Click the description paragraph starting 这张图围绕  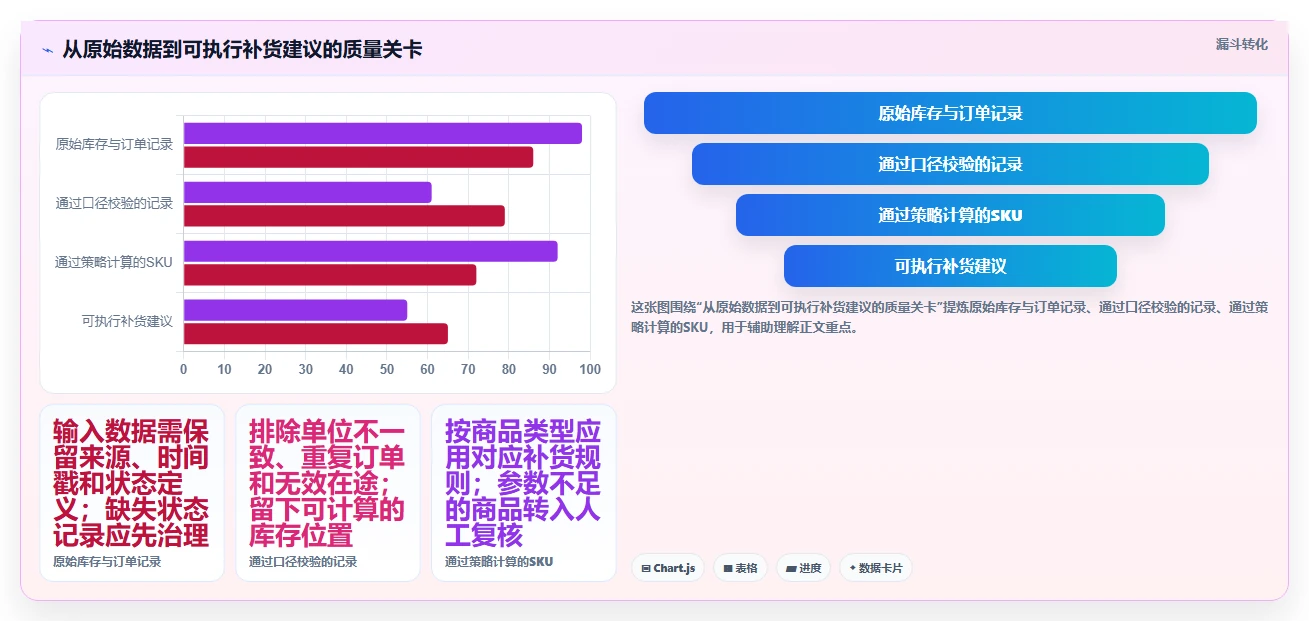[949, 317]
